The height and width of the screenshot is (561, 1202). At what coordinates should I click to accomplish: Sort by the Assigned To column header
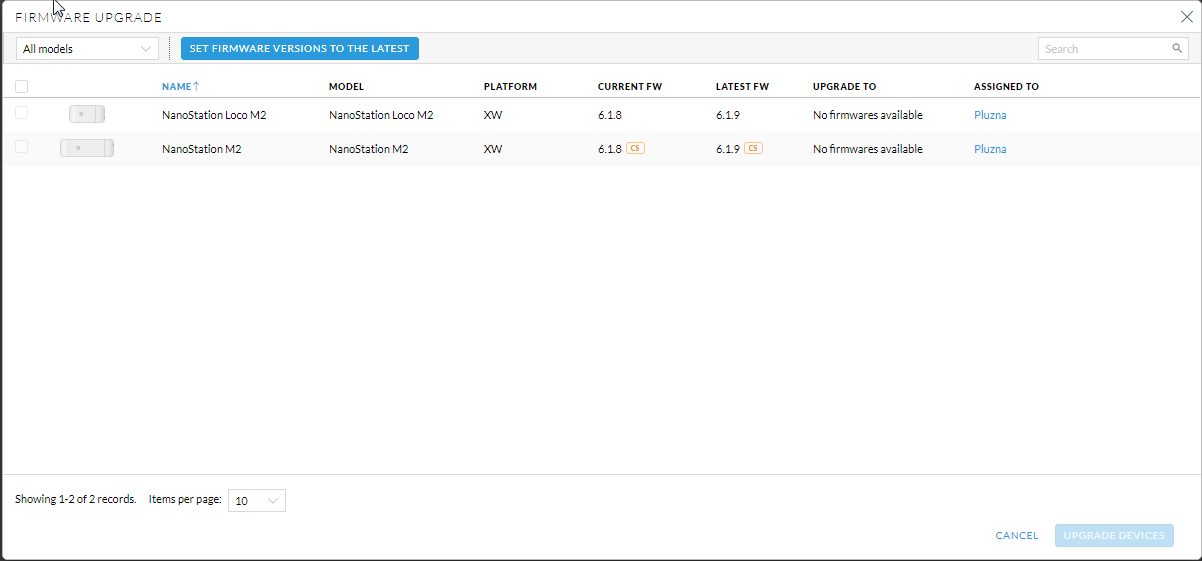(x=1006, y=87)
